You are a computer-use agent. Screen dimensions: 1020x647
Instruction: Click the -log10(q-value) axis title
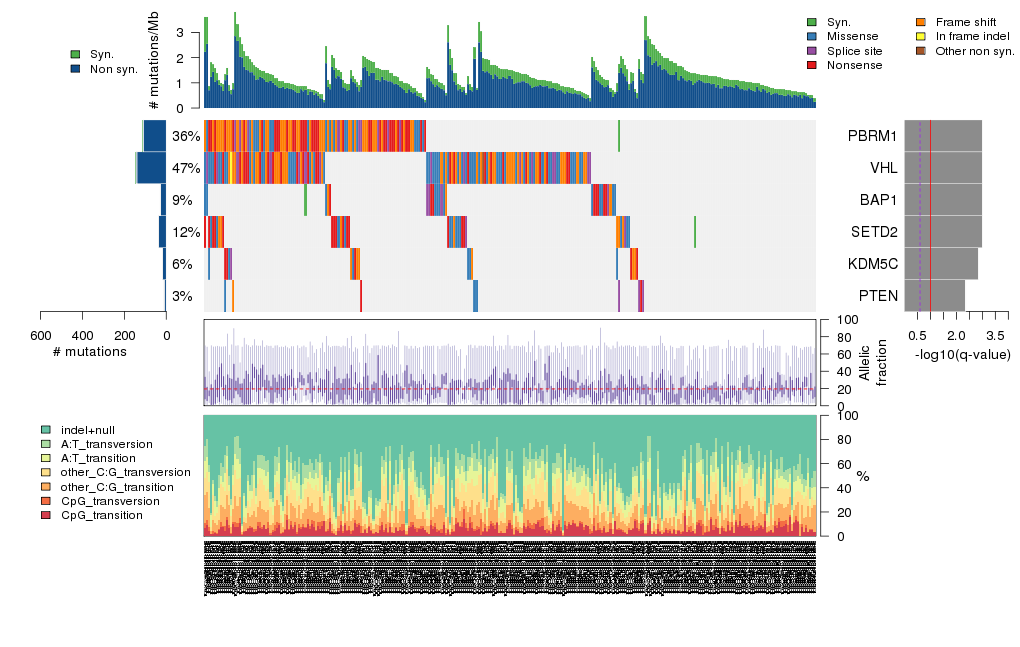962,355
